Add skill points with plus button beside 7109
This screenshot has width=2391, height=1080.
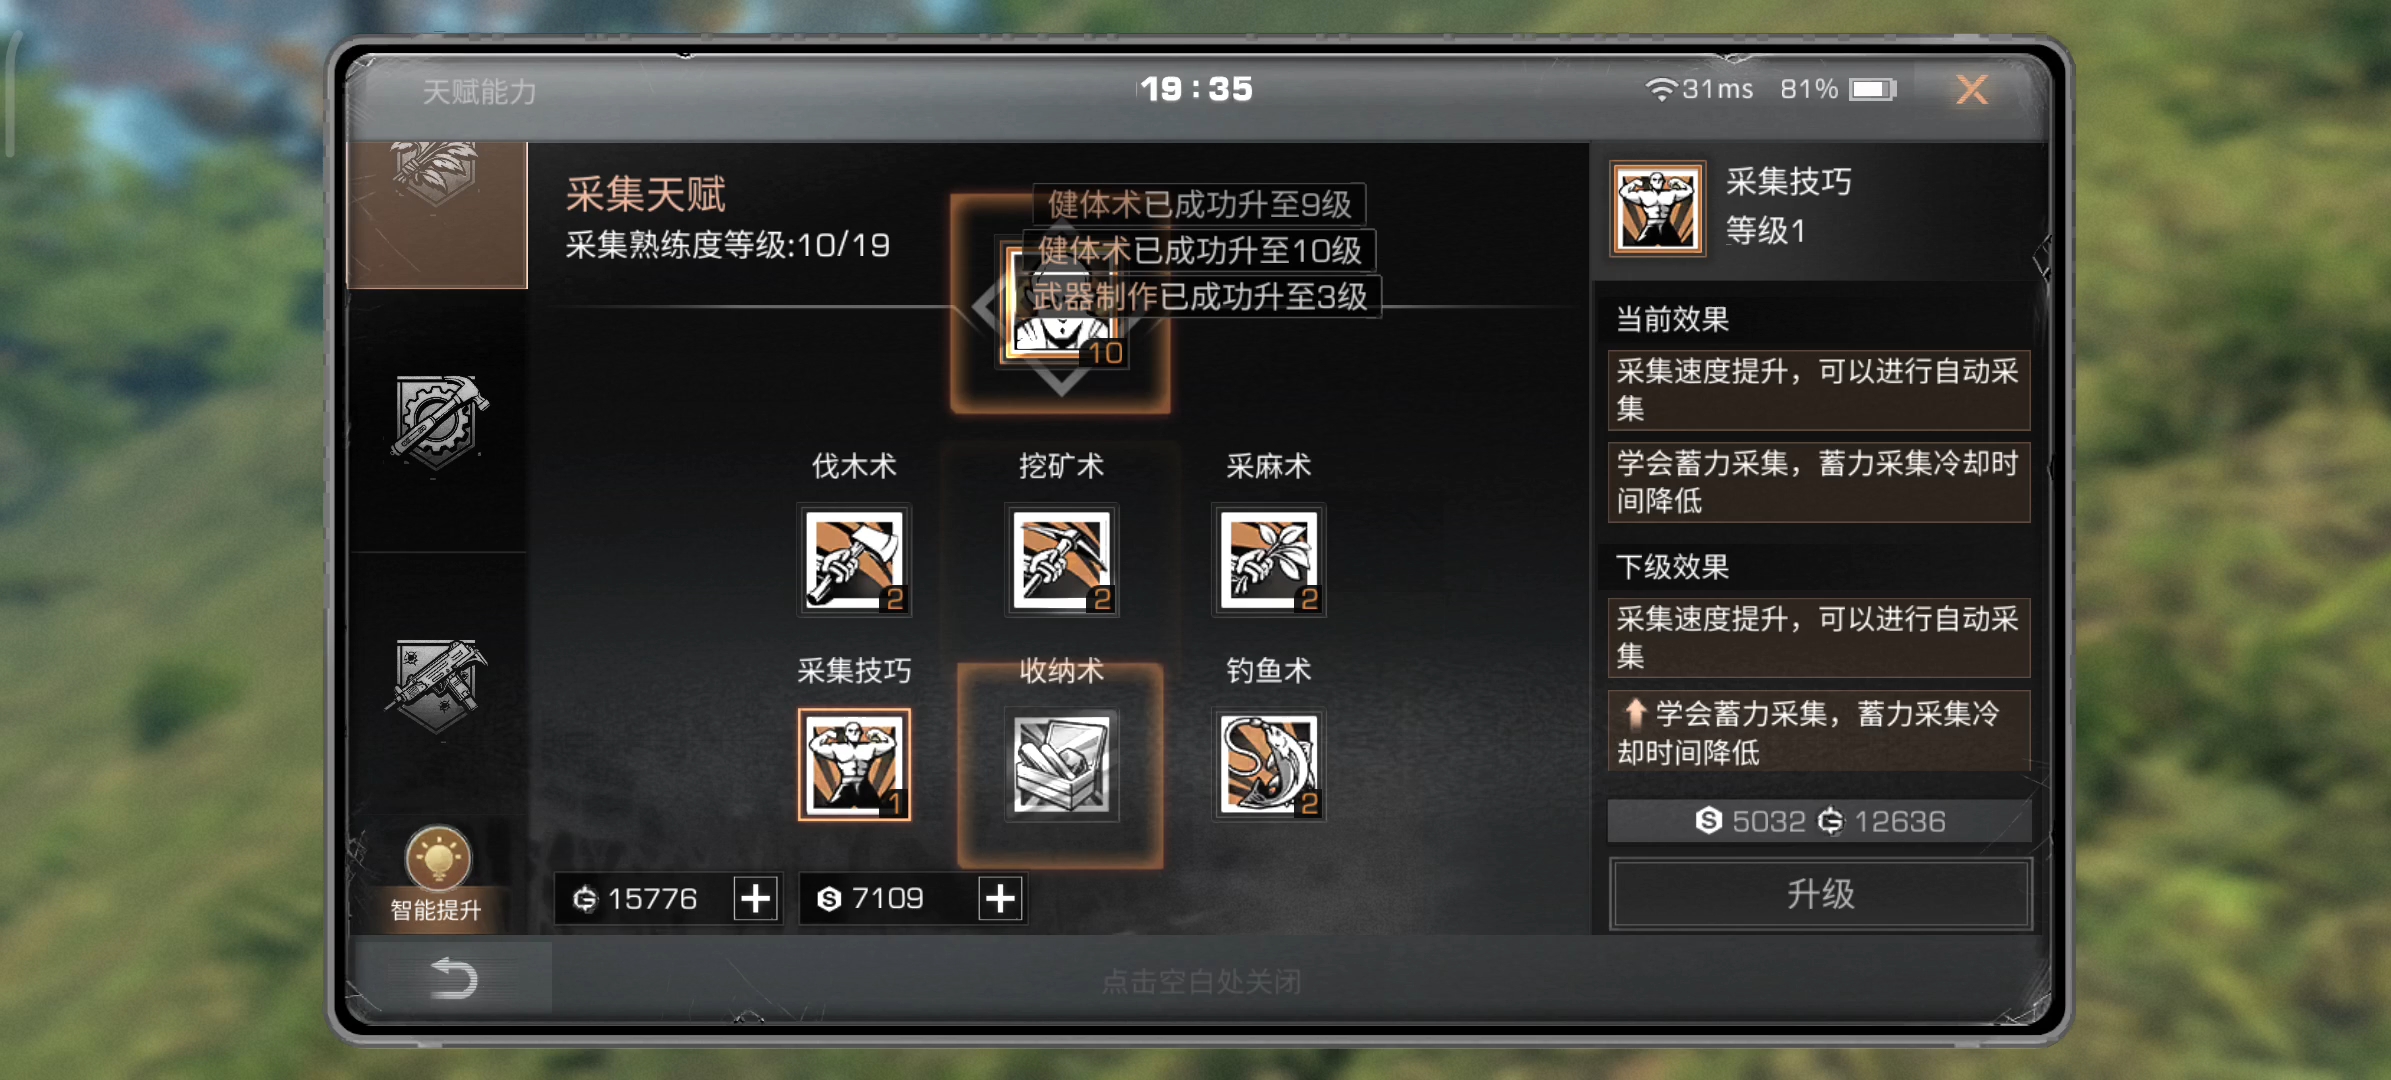(x=1000, y=898)
